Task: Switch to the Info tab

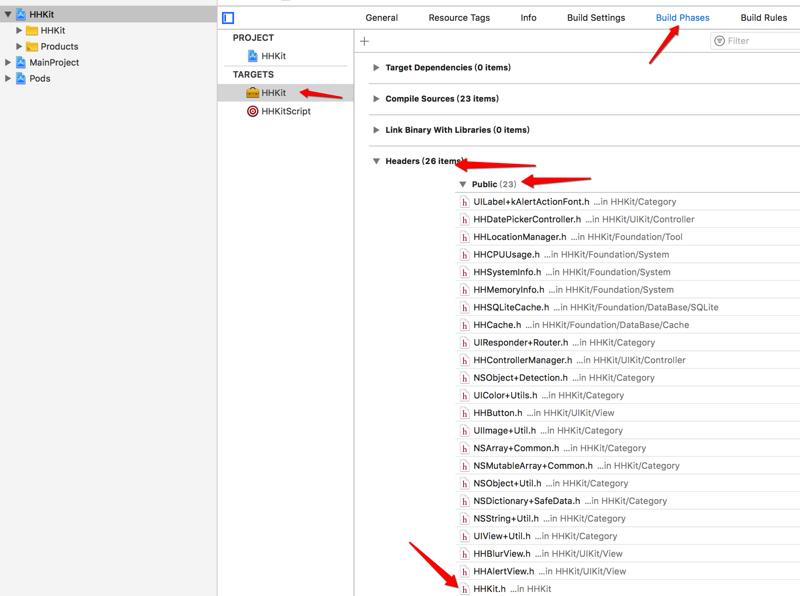Action: 529,18
